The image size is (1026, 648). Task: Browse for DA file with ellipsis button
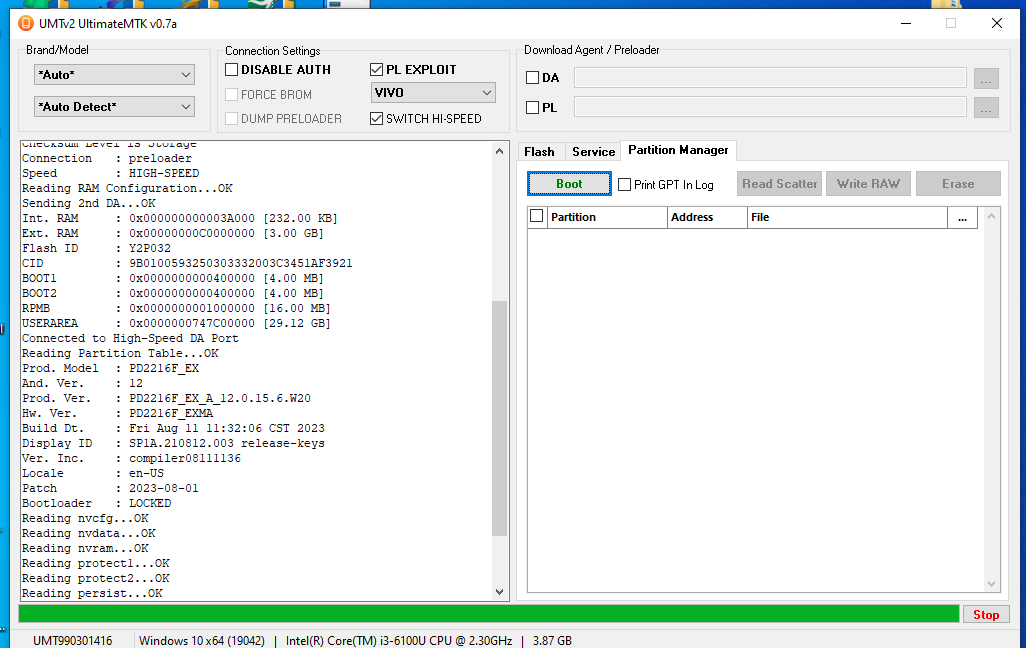pyautogui.click(x=986, y=78)
